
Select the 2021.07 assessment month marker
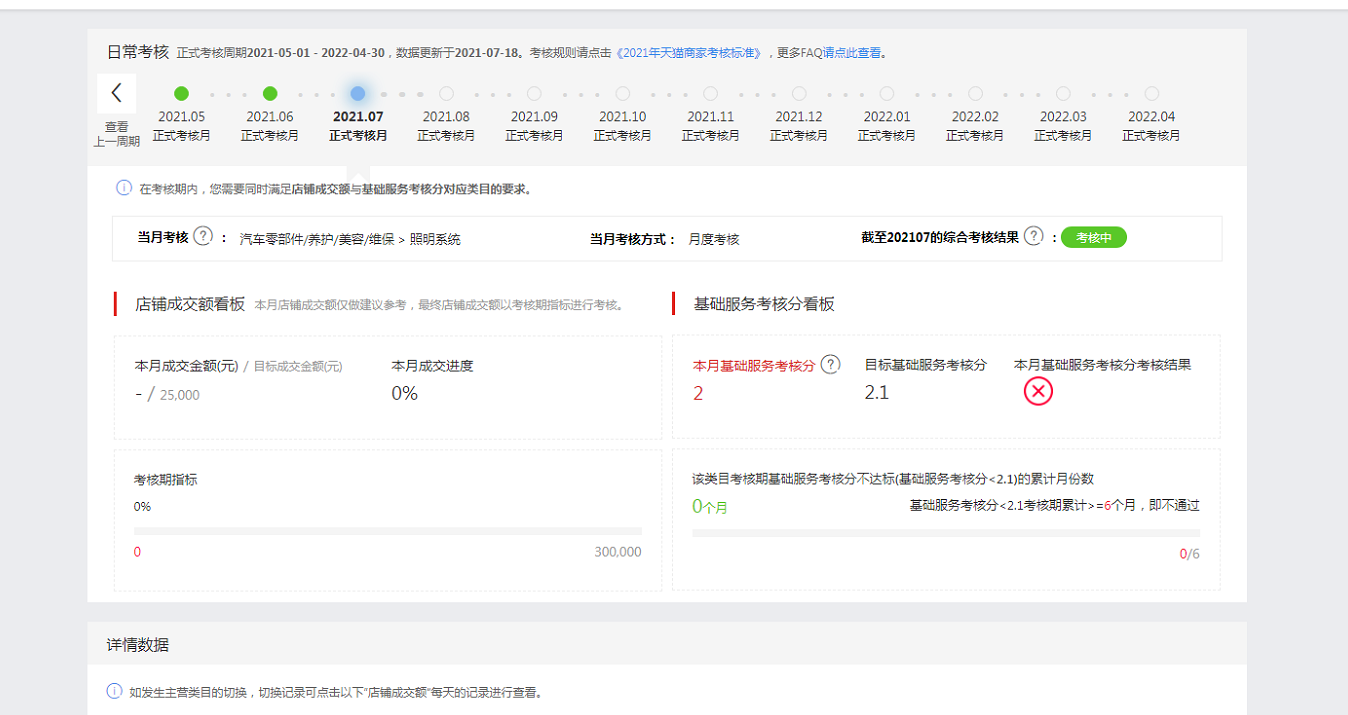[358, 94]
